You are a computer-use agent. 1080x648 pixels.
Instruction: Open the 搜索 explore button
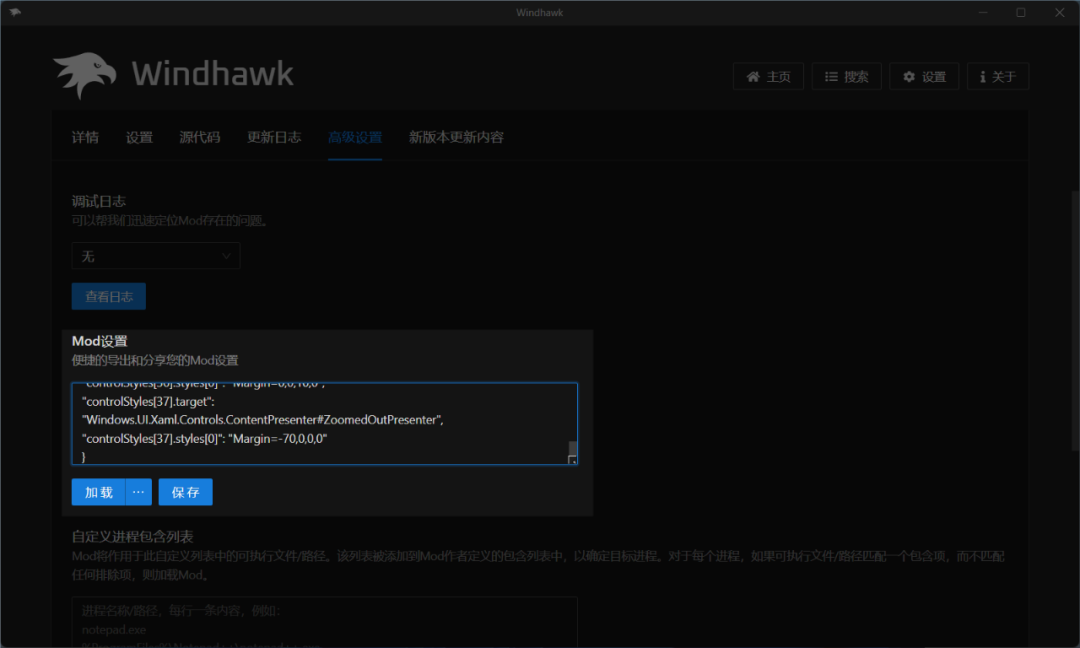[847, 76]
